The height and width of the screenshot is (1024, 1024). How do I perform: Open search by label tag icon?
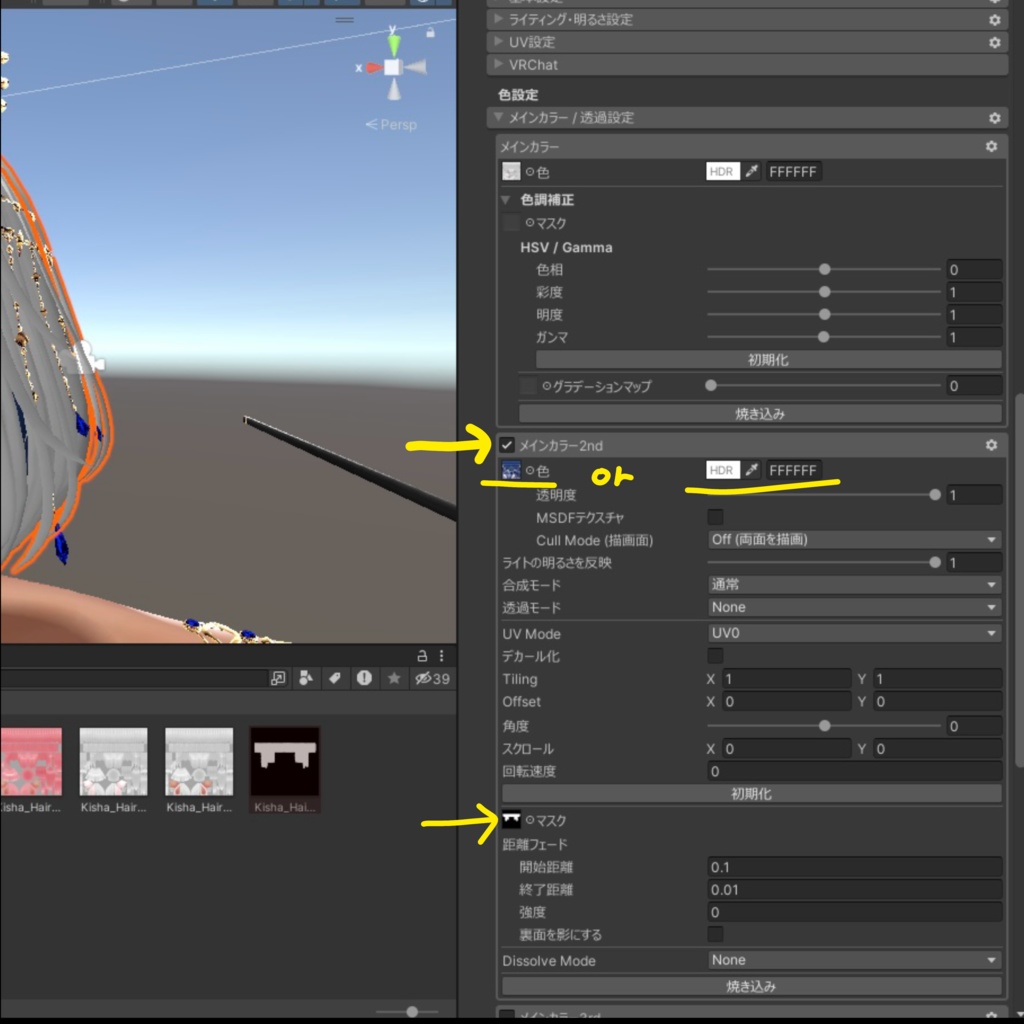(x=334, y=679)
